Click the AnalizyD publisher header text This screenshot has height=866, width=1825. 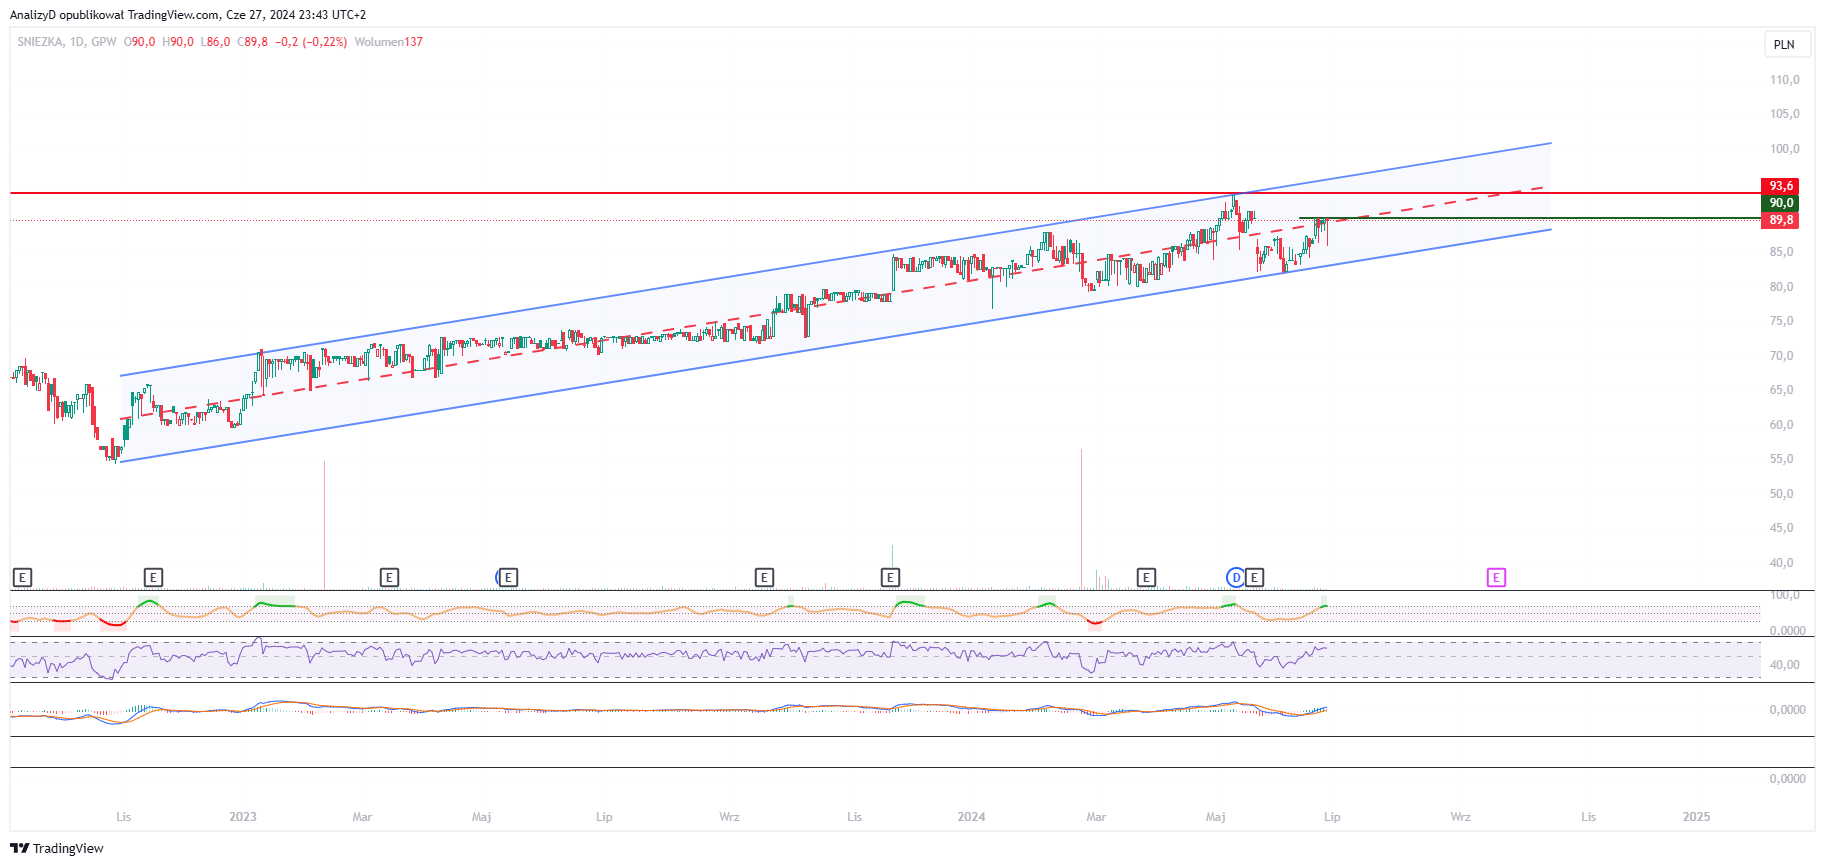[188, 15]
